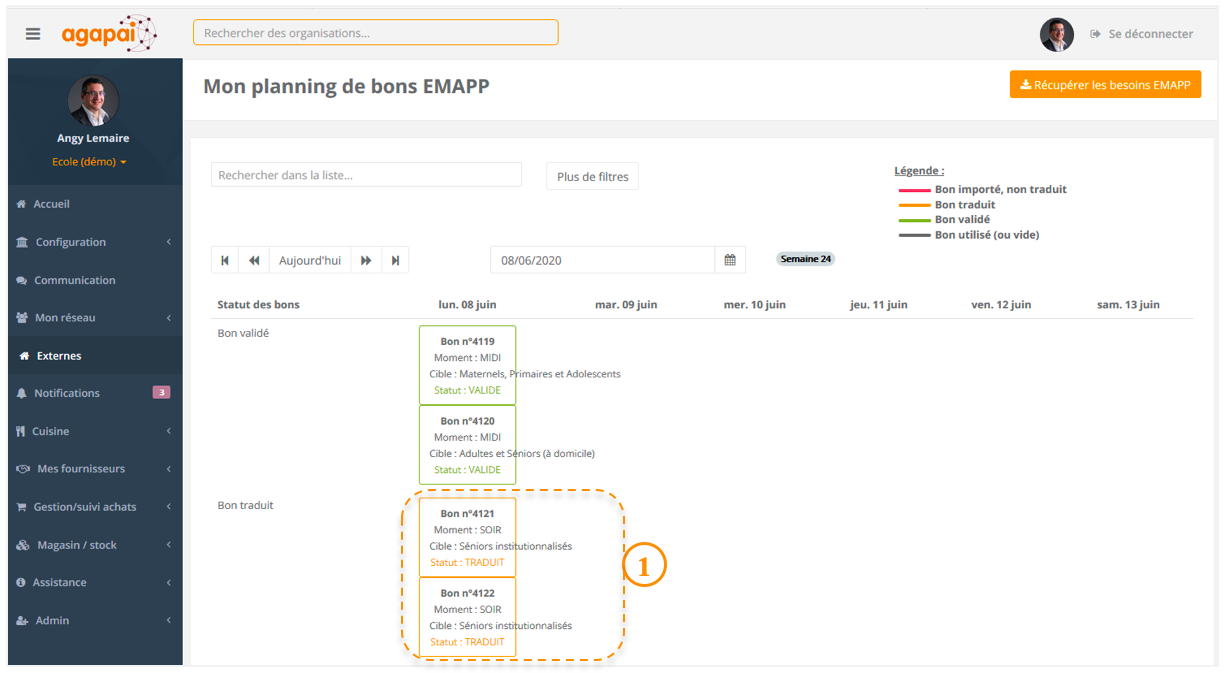Screen dimensions: 1224x673
Task: Jump to last week with skip-forward icon
Action: point(395,260)
